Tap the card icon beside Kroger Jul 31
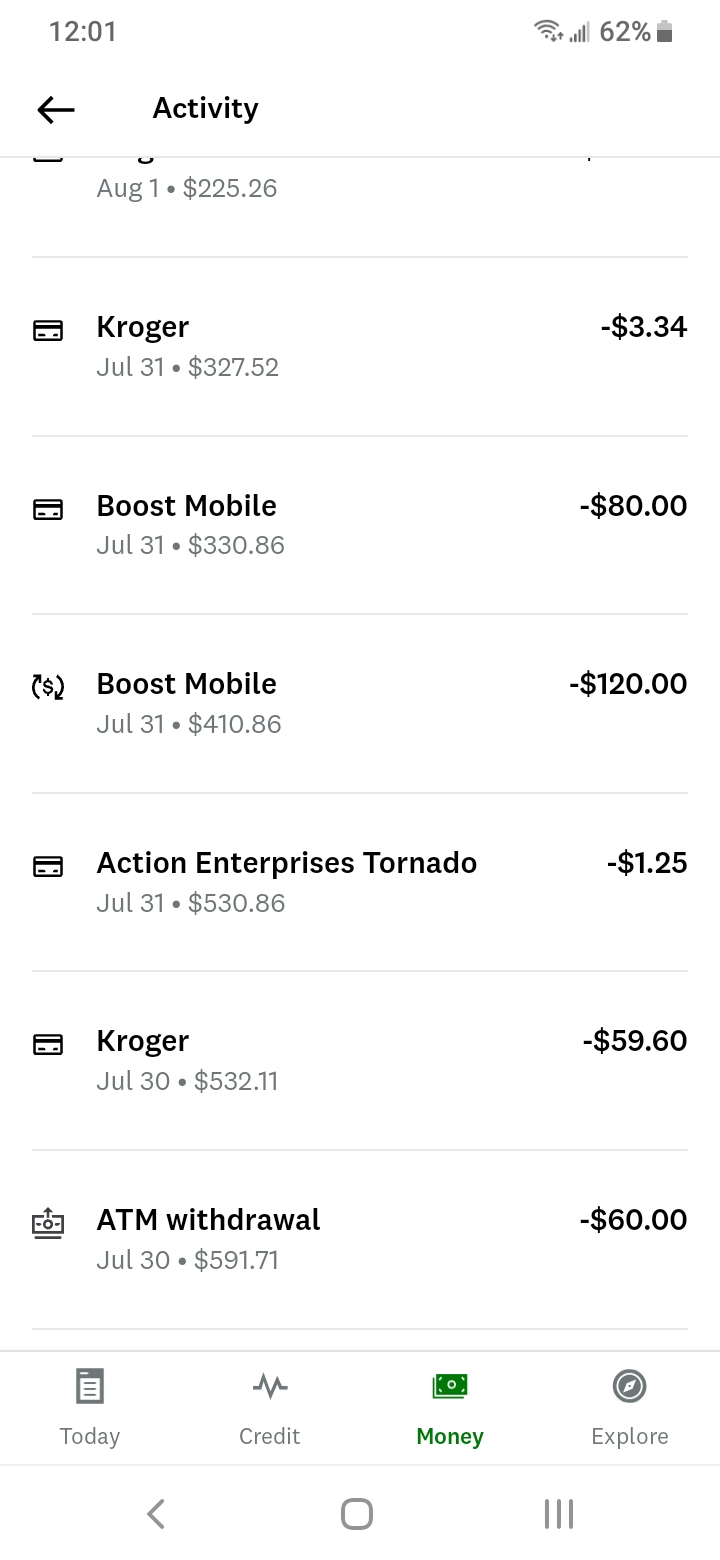Viewport: 720px width, 1560px height. [x=48, y=330]
